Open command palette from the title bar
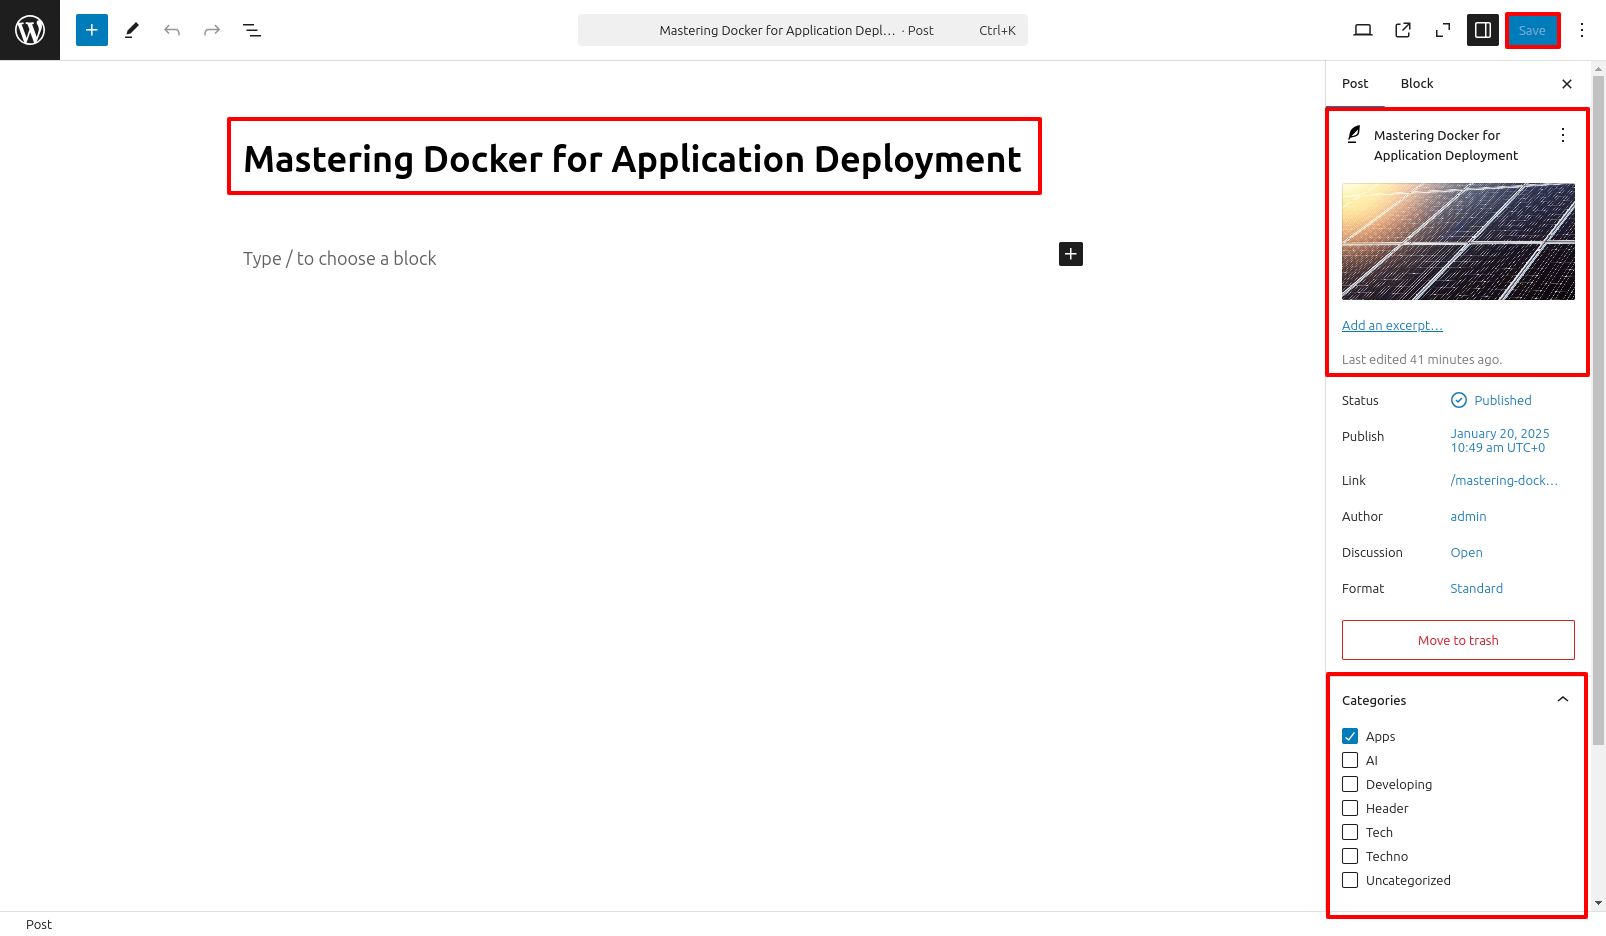Image resolution: width=1606 pixels, height=936 pixels. click(803, 30)
